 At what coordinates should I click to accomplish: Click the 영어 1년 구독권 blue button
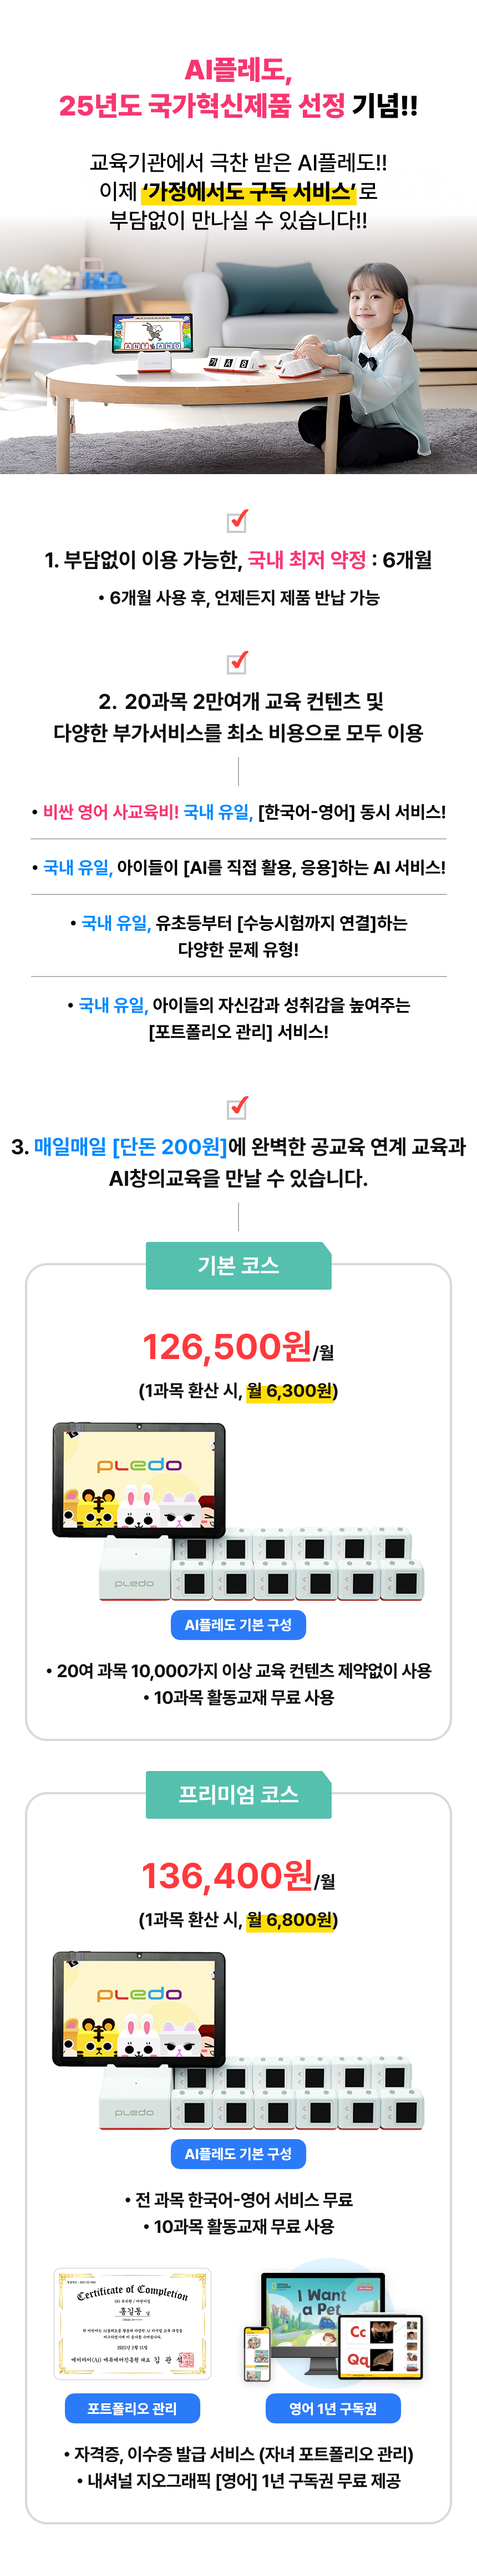click(333, 2409)
